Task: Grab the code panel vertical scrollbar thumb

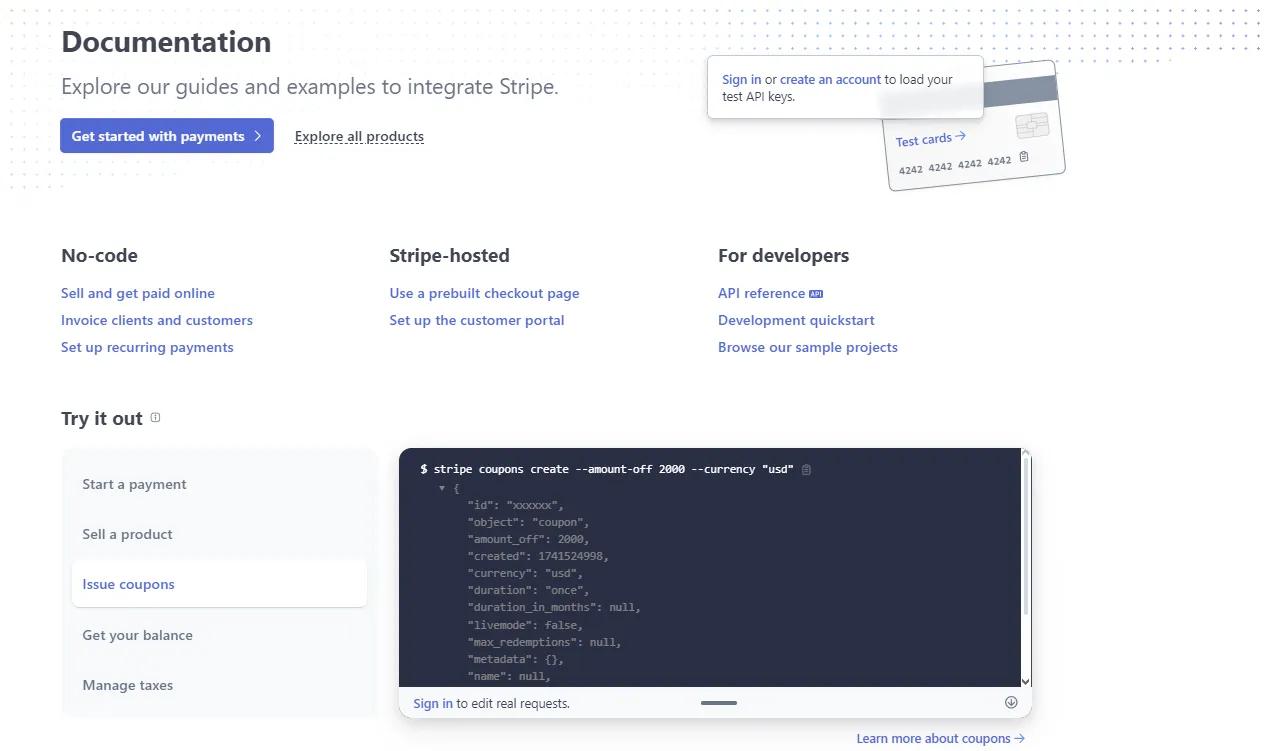Action: click(x=1025, y=537)
